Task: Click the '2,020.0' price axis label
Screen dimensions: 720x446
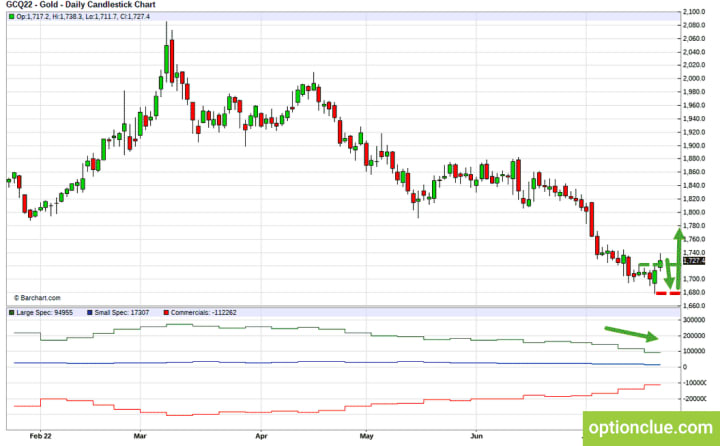Action: click(694, 65)
